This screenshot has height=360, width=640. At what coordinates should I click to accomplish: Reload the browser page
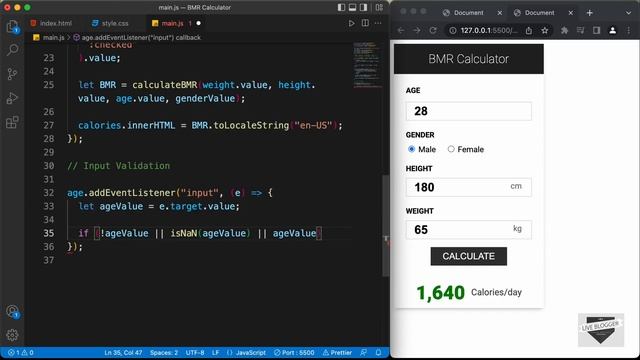433,31
